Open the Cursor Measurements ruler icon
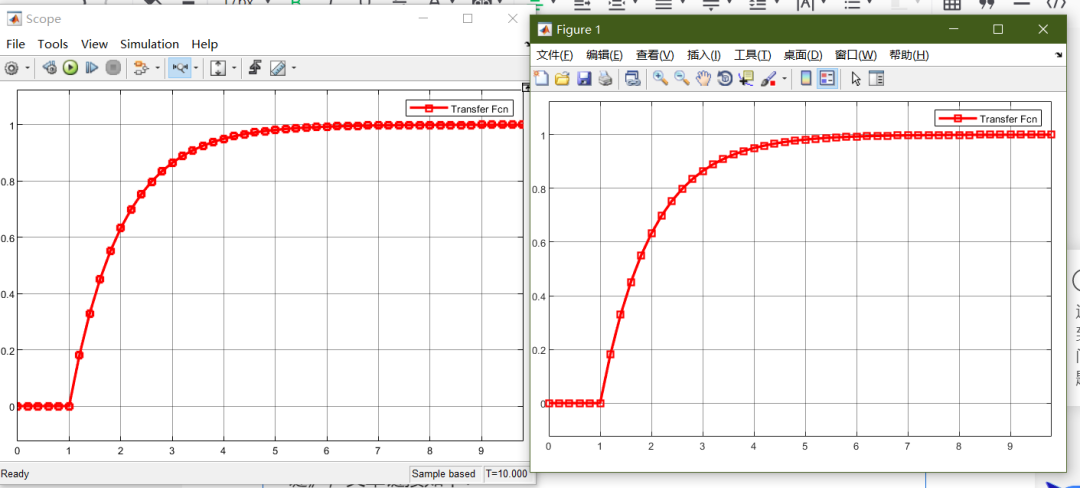The width and height of the screenshot is (1080, 488). tap(278, 67)
